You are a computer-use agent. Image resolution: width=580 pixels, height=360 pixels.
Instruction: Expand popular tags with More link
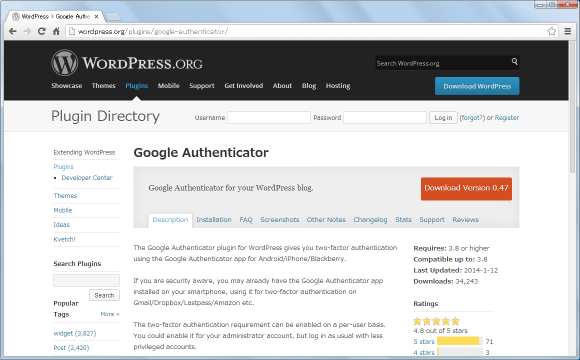[109, 314]
